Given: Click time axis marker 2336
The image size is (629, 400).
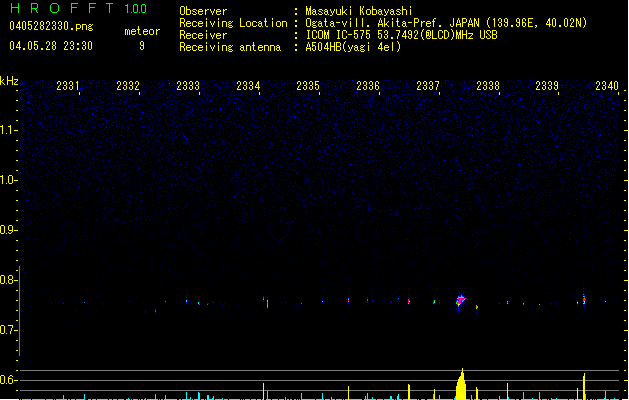Looking at the screenshot, I should [368, 85].
